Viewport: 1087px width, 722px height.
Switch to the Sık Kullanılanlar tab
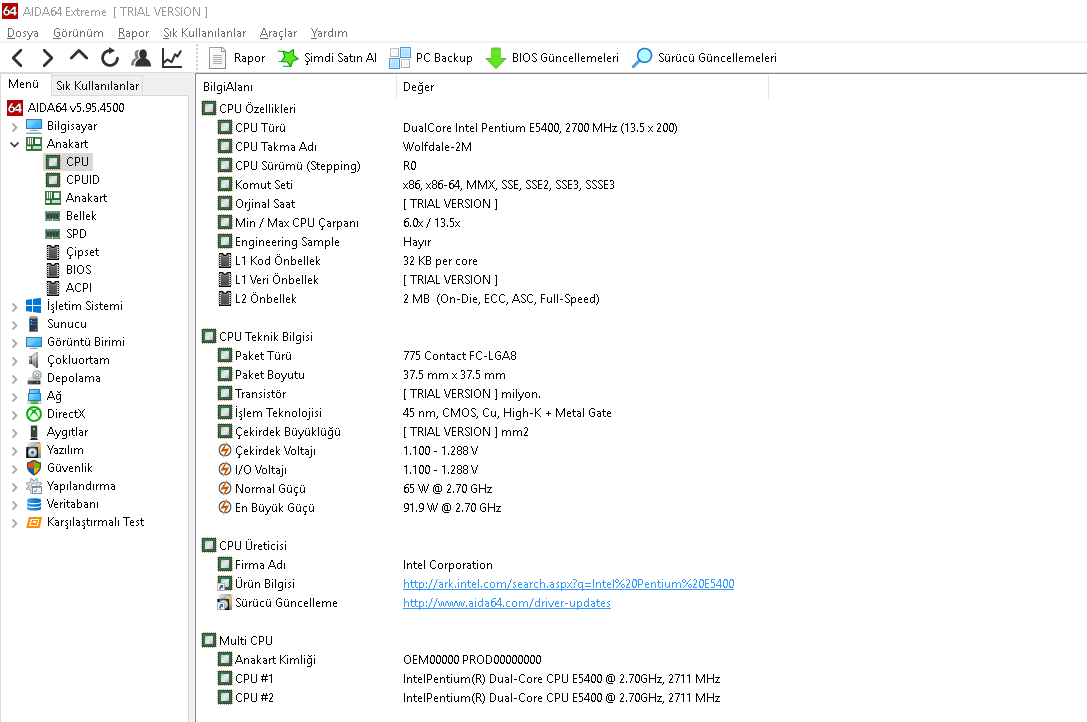point(97,86)
